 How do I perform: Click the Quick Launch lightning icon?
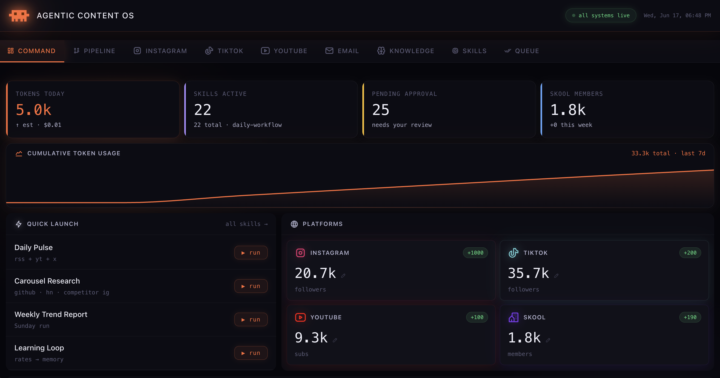[18, 224]
